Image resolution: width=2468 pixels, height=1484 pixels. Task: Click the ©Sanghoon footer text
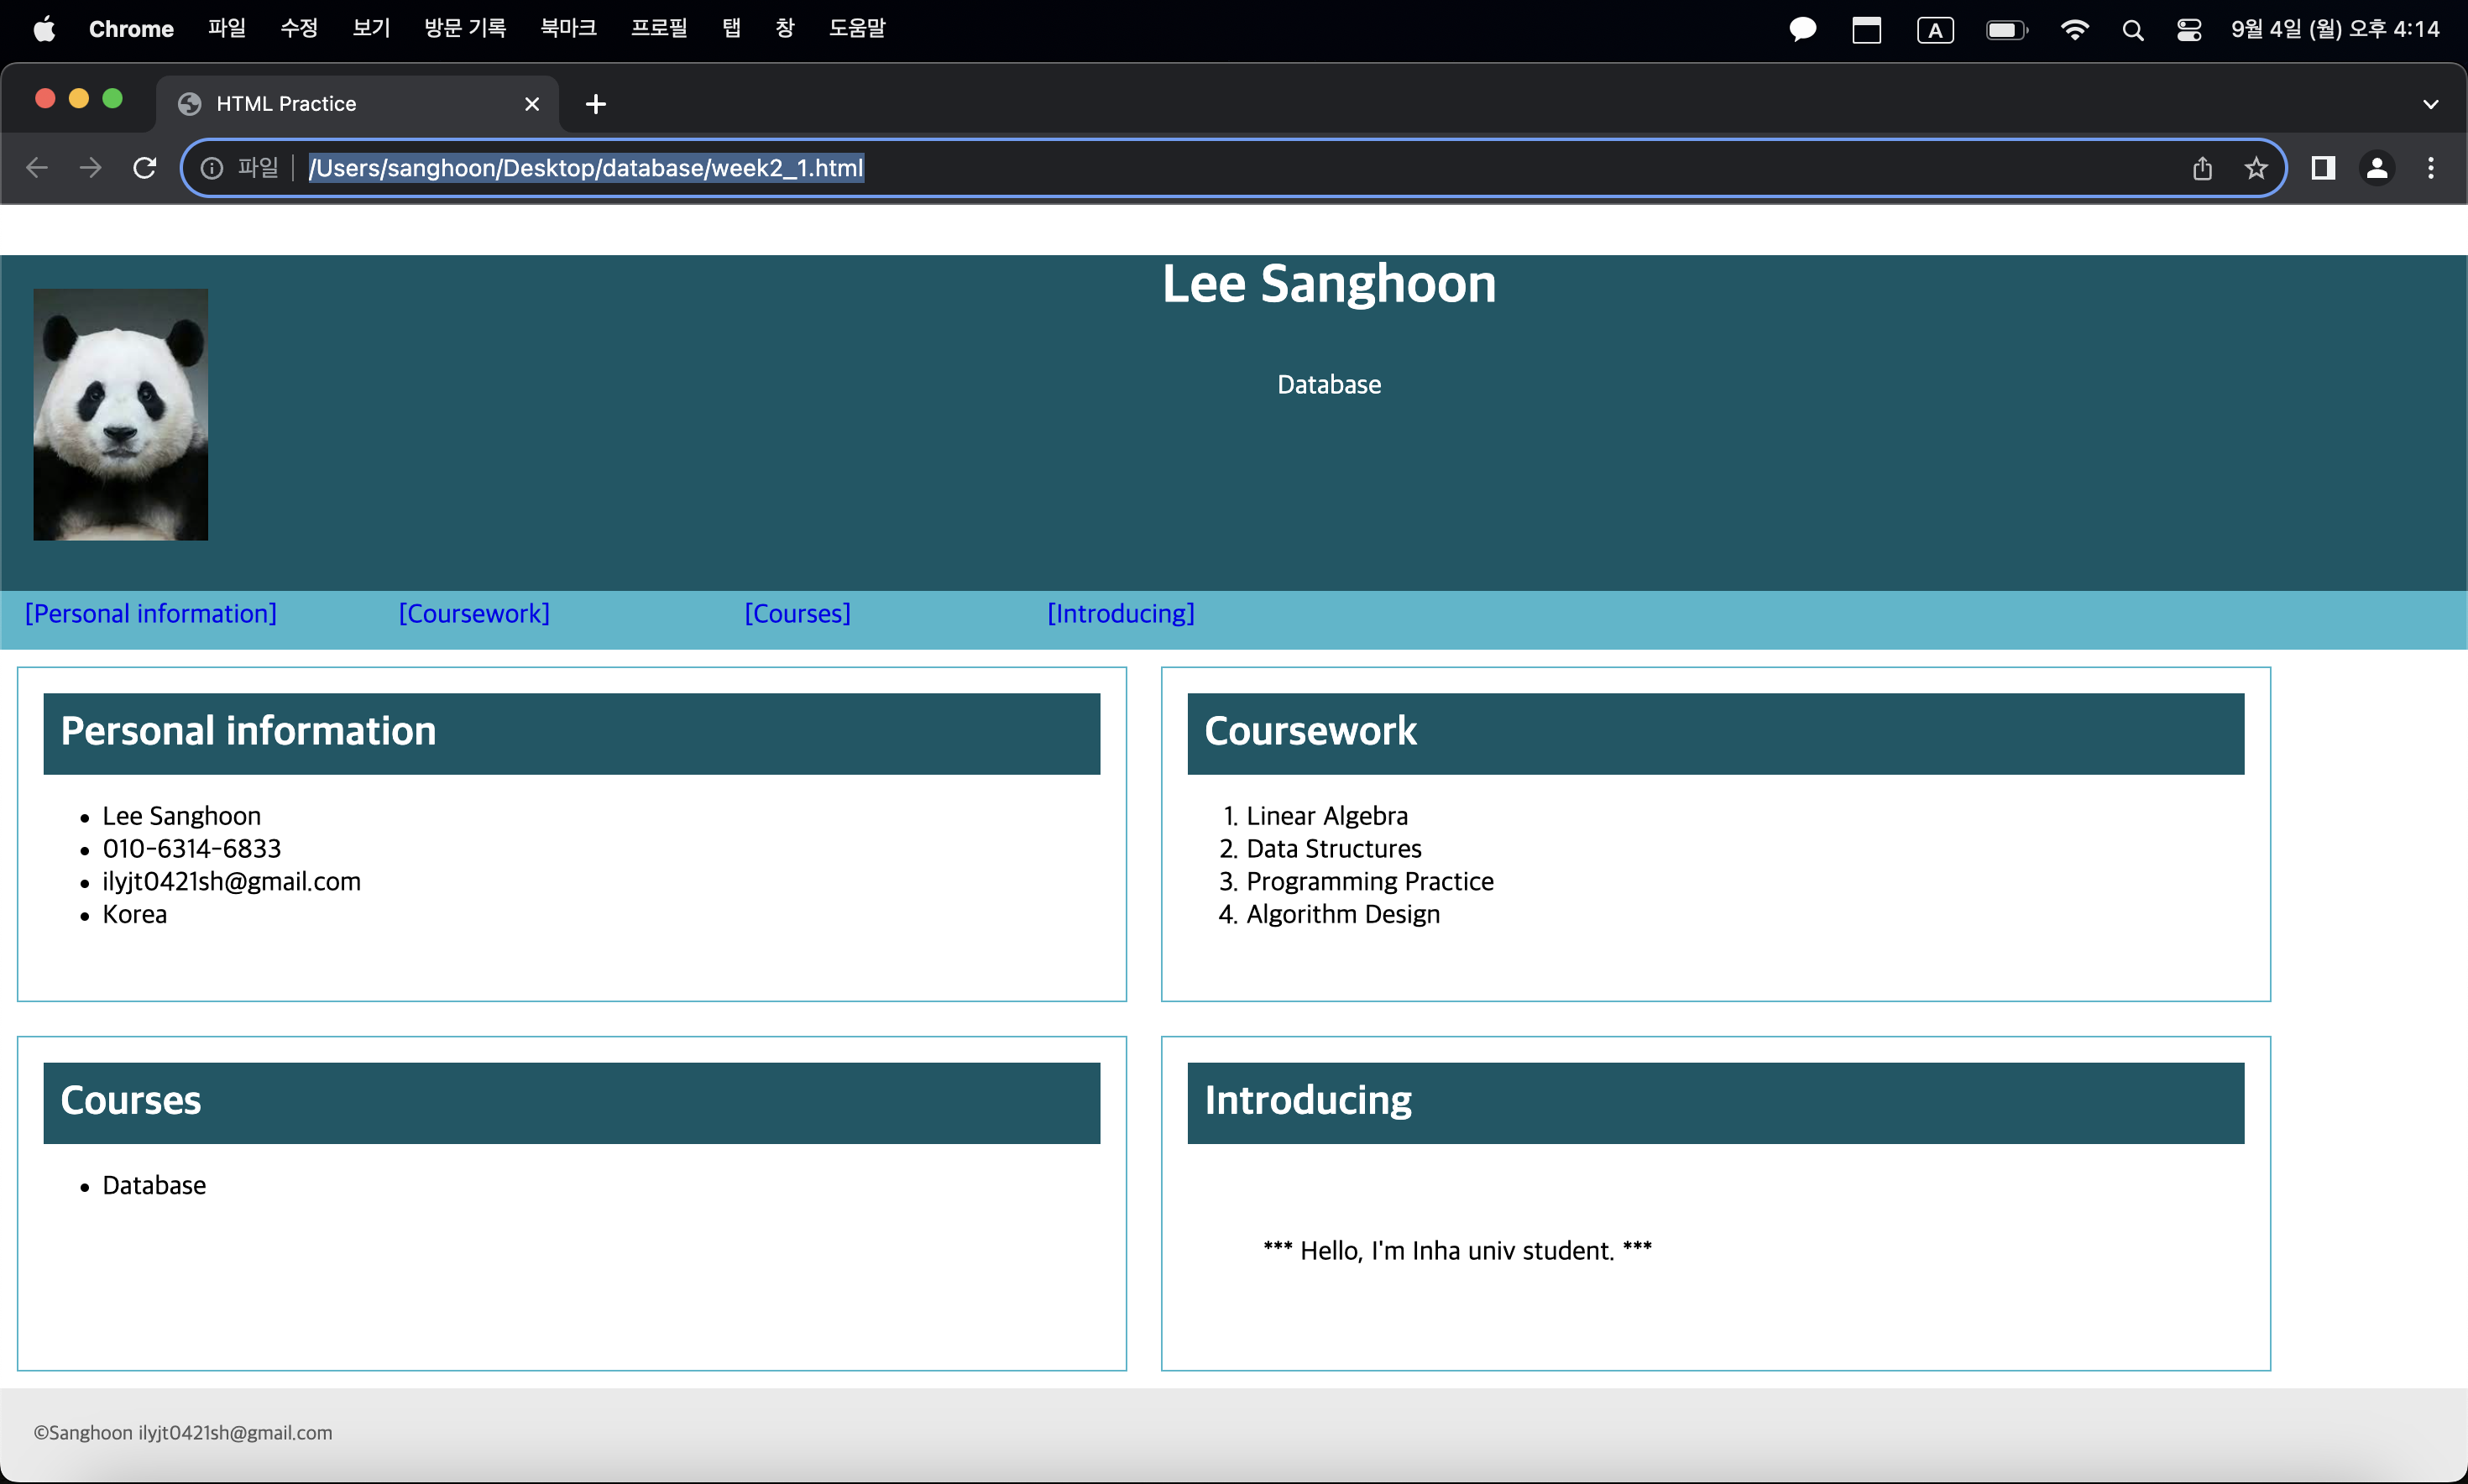(183, 1433)
